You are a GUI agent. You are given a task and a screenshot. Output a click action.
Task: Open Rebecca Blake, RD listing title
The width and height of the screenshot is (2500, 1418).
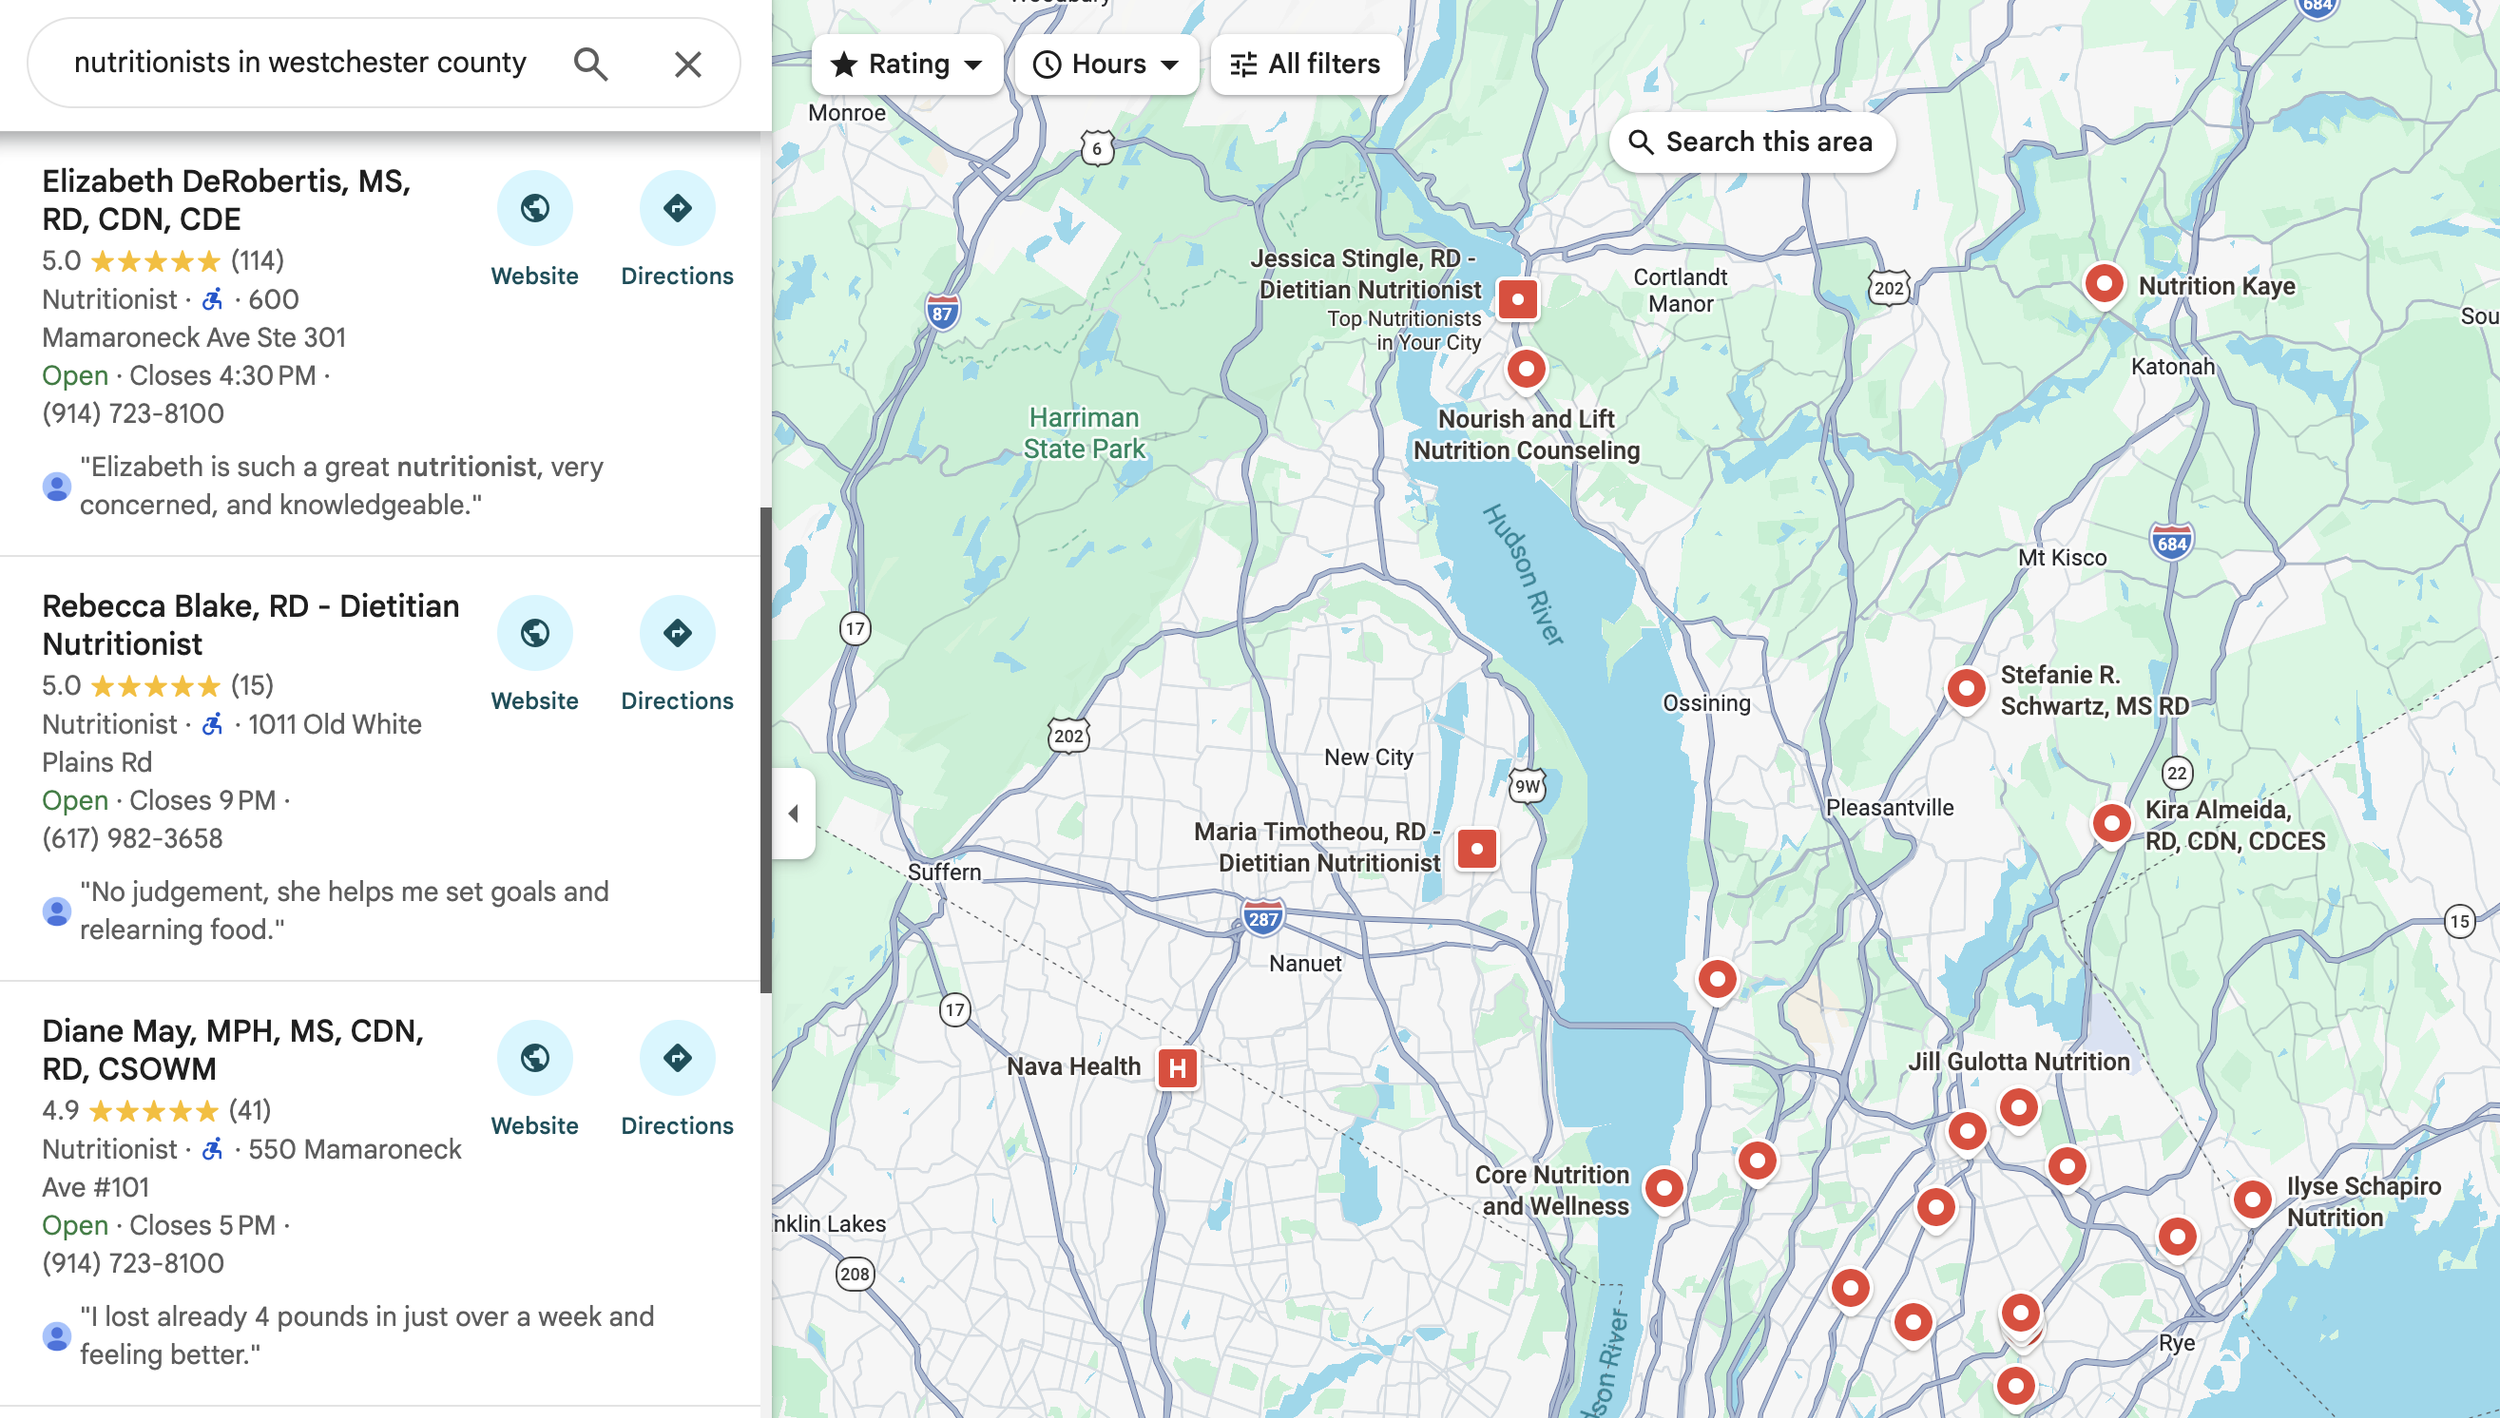(x=251, y=625)
